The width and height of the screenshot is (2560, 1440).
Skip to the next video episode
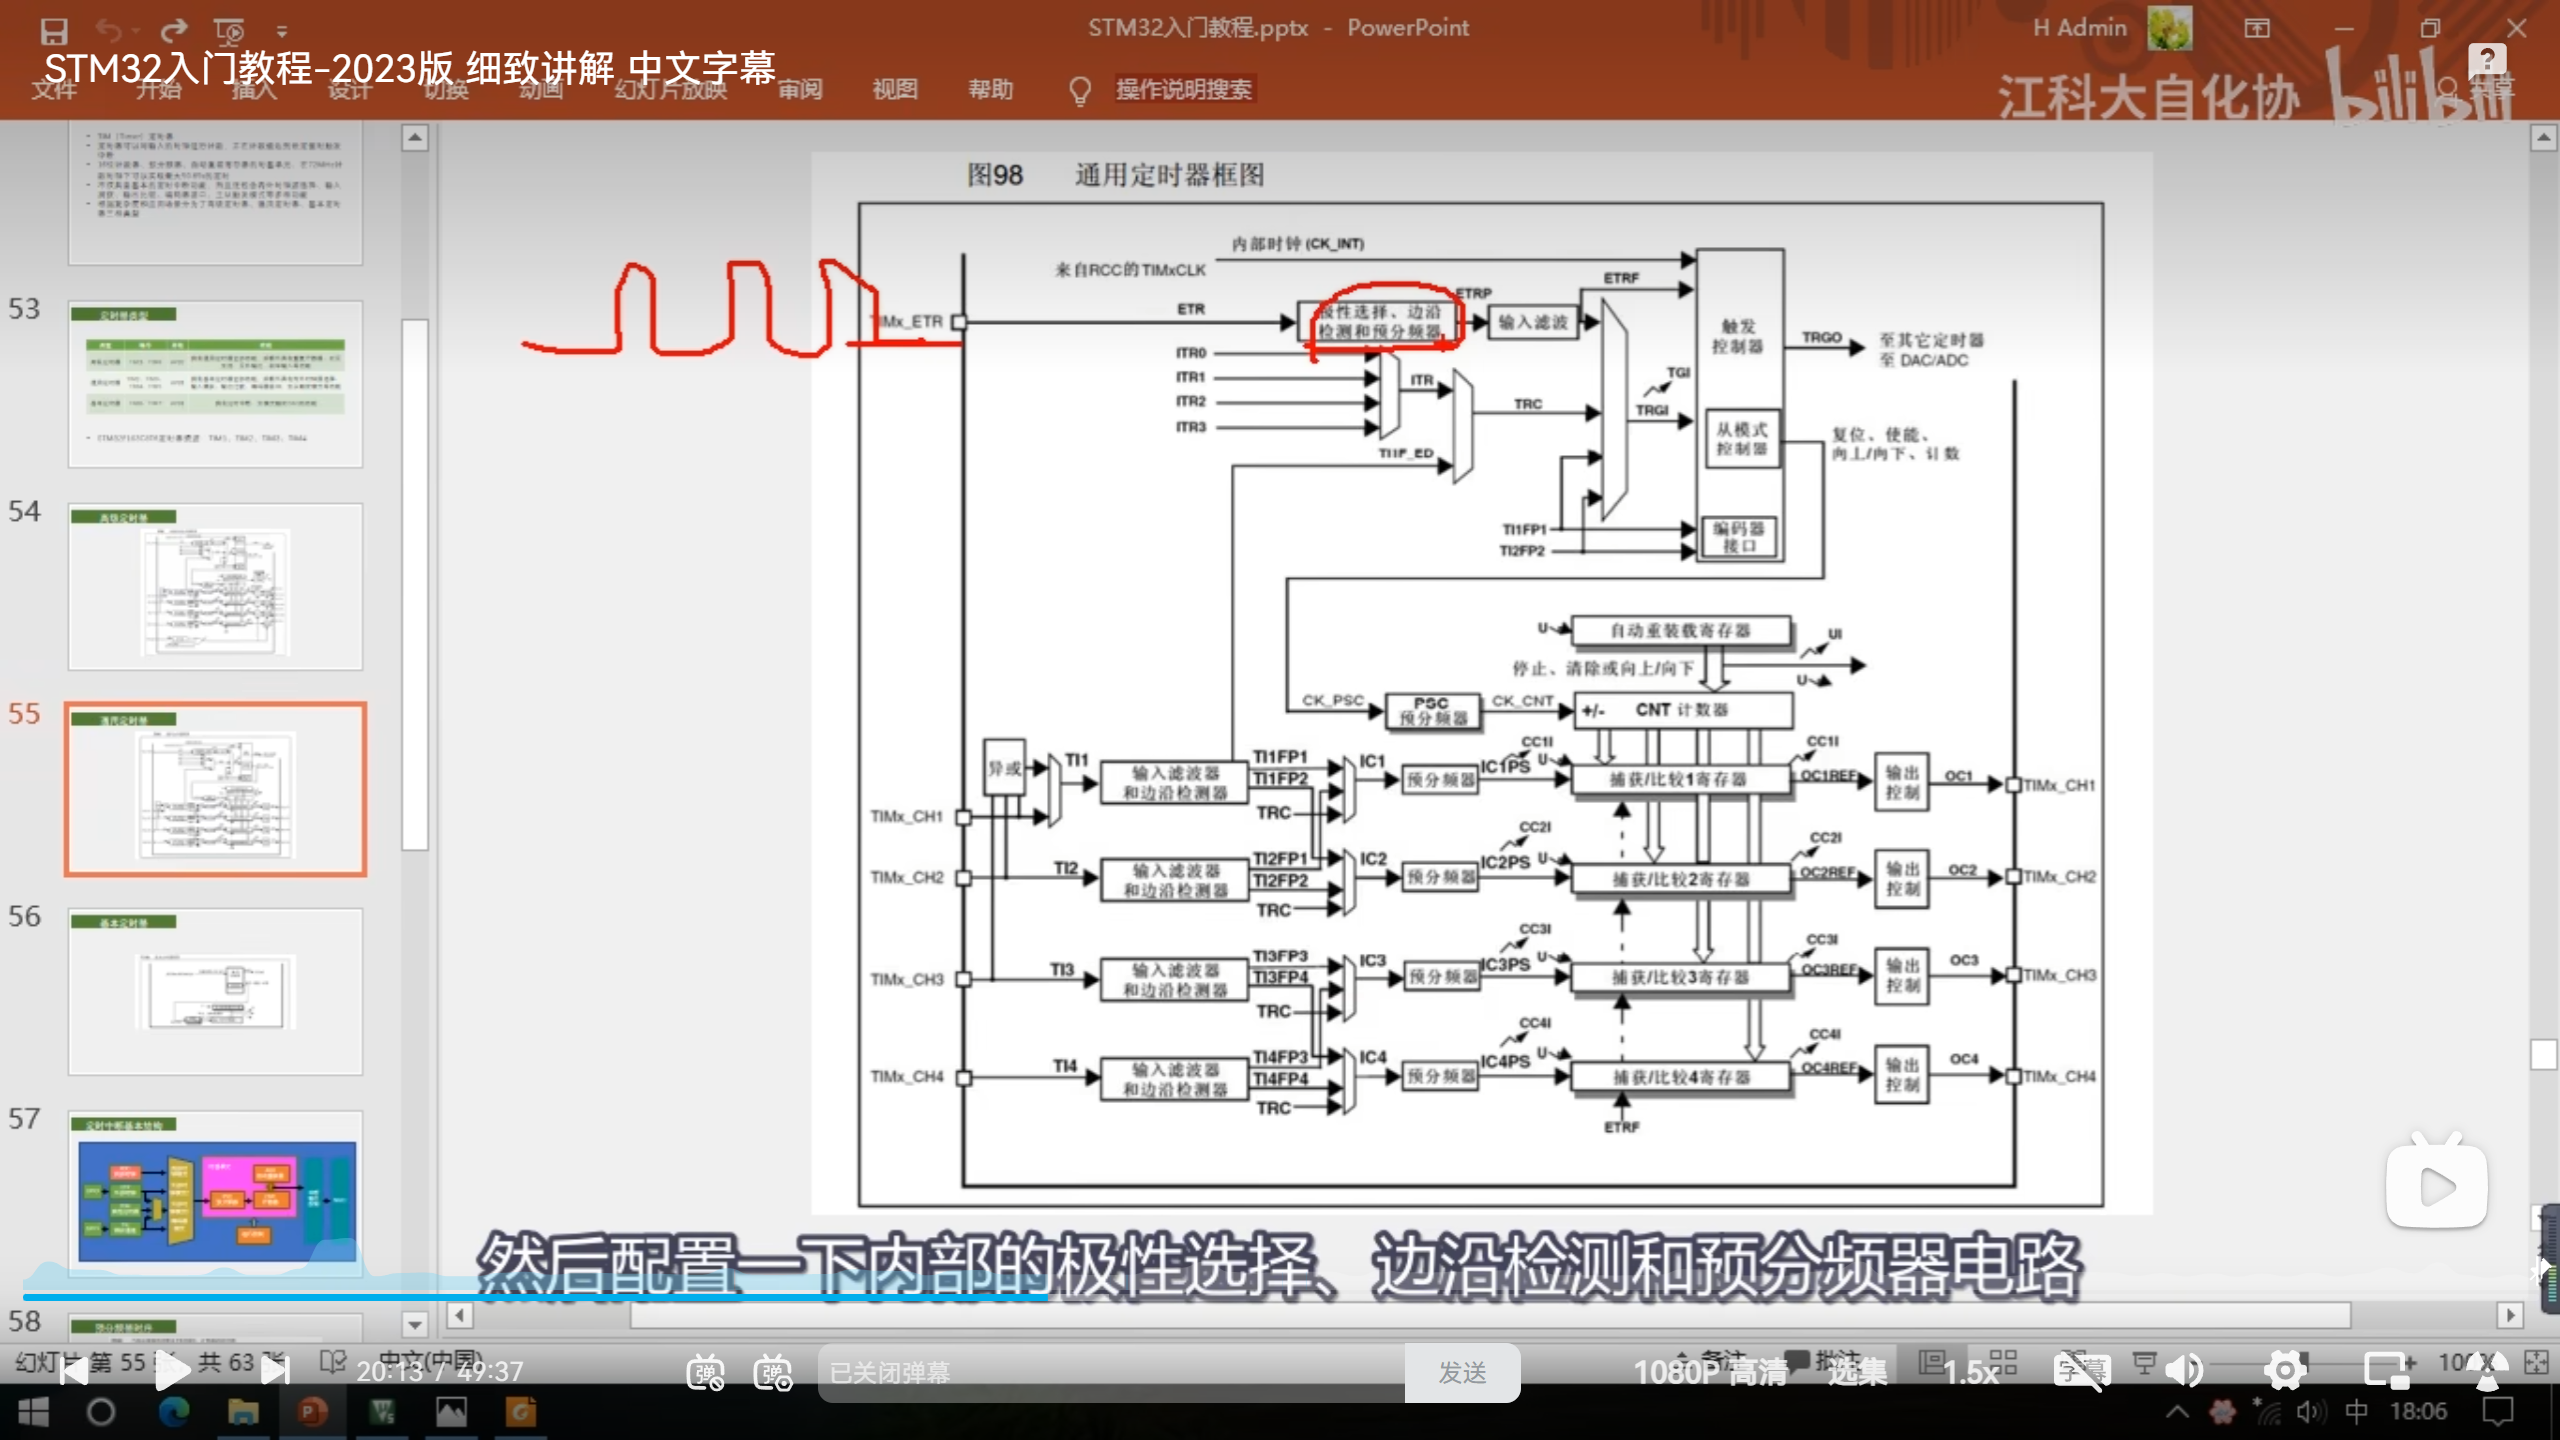click(x=275, y=1371)
